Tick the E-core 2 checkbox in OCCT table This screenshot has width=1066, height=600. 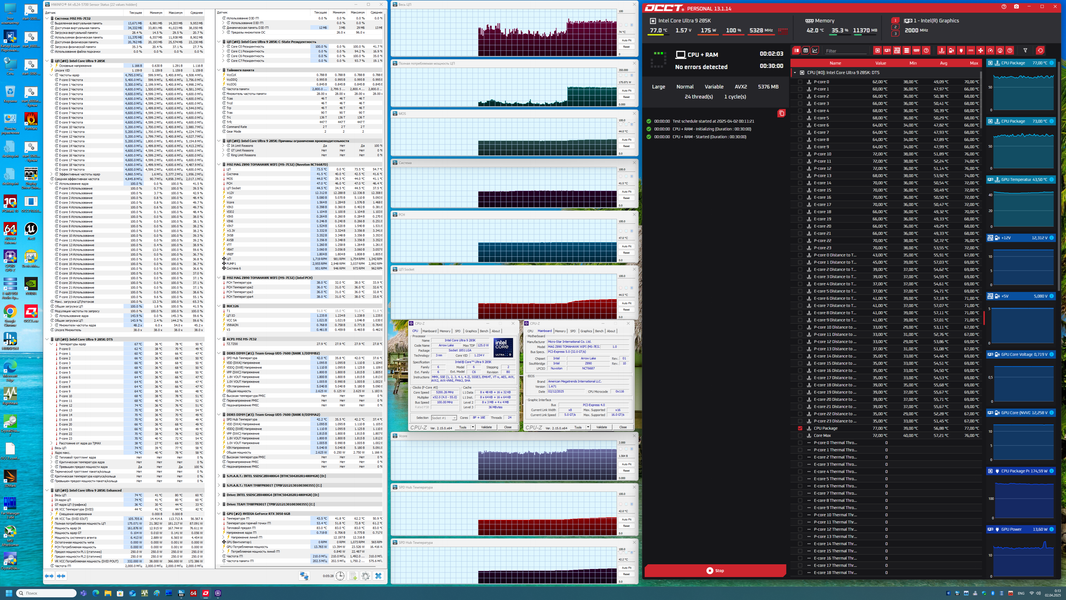click(800, 96)
